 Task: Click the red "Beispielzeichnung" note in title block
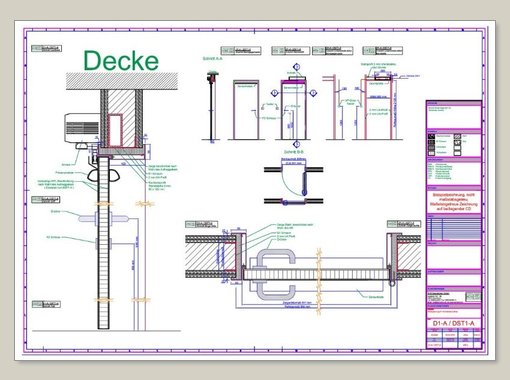click(x=454, y=201)
